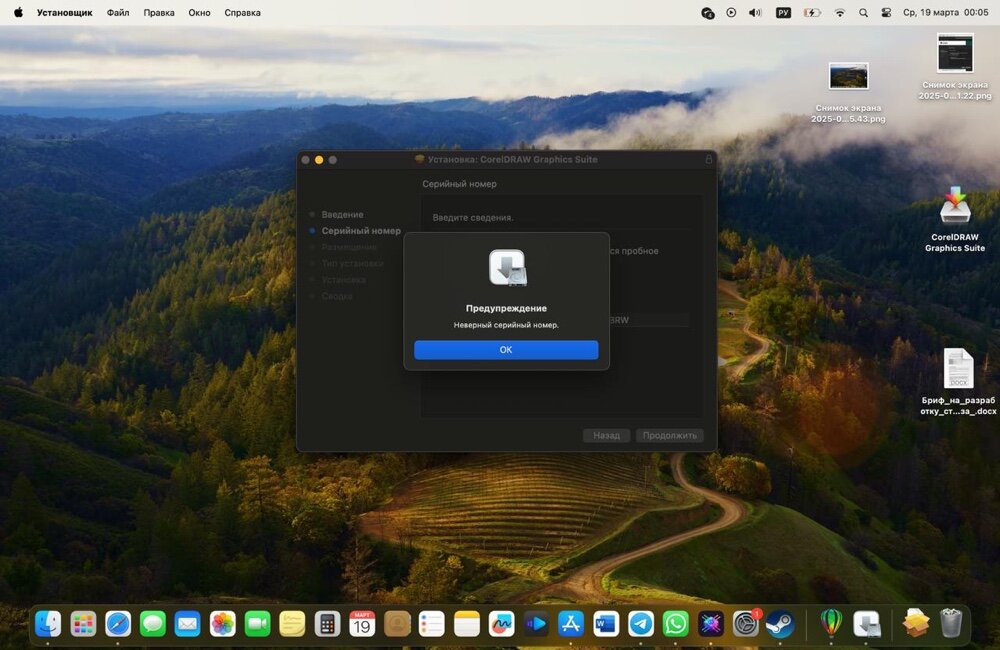Viewport: 1000px width, 650px height.
Task: Open the Файл menu
Action: point(118,12)
